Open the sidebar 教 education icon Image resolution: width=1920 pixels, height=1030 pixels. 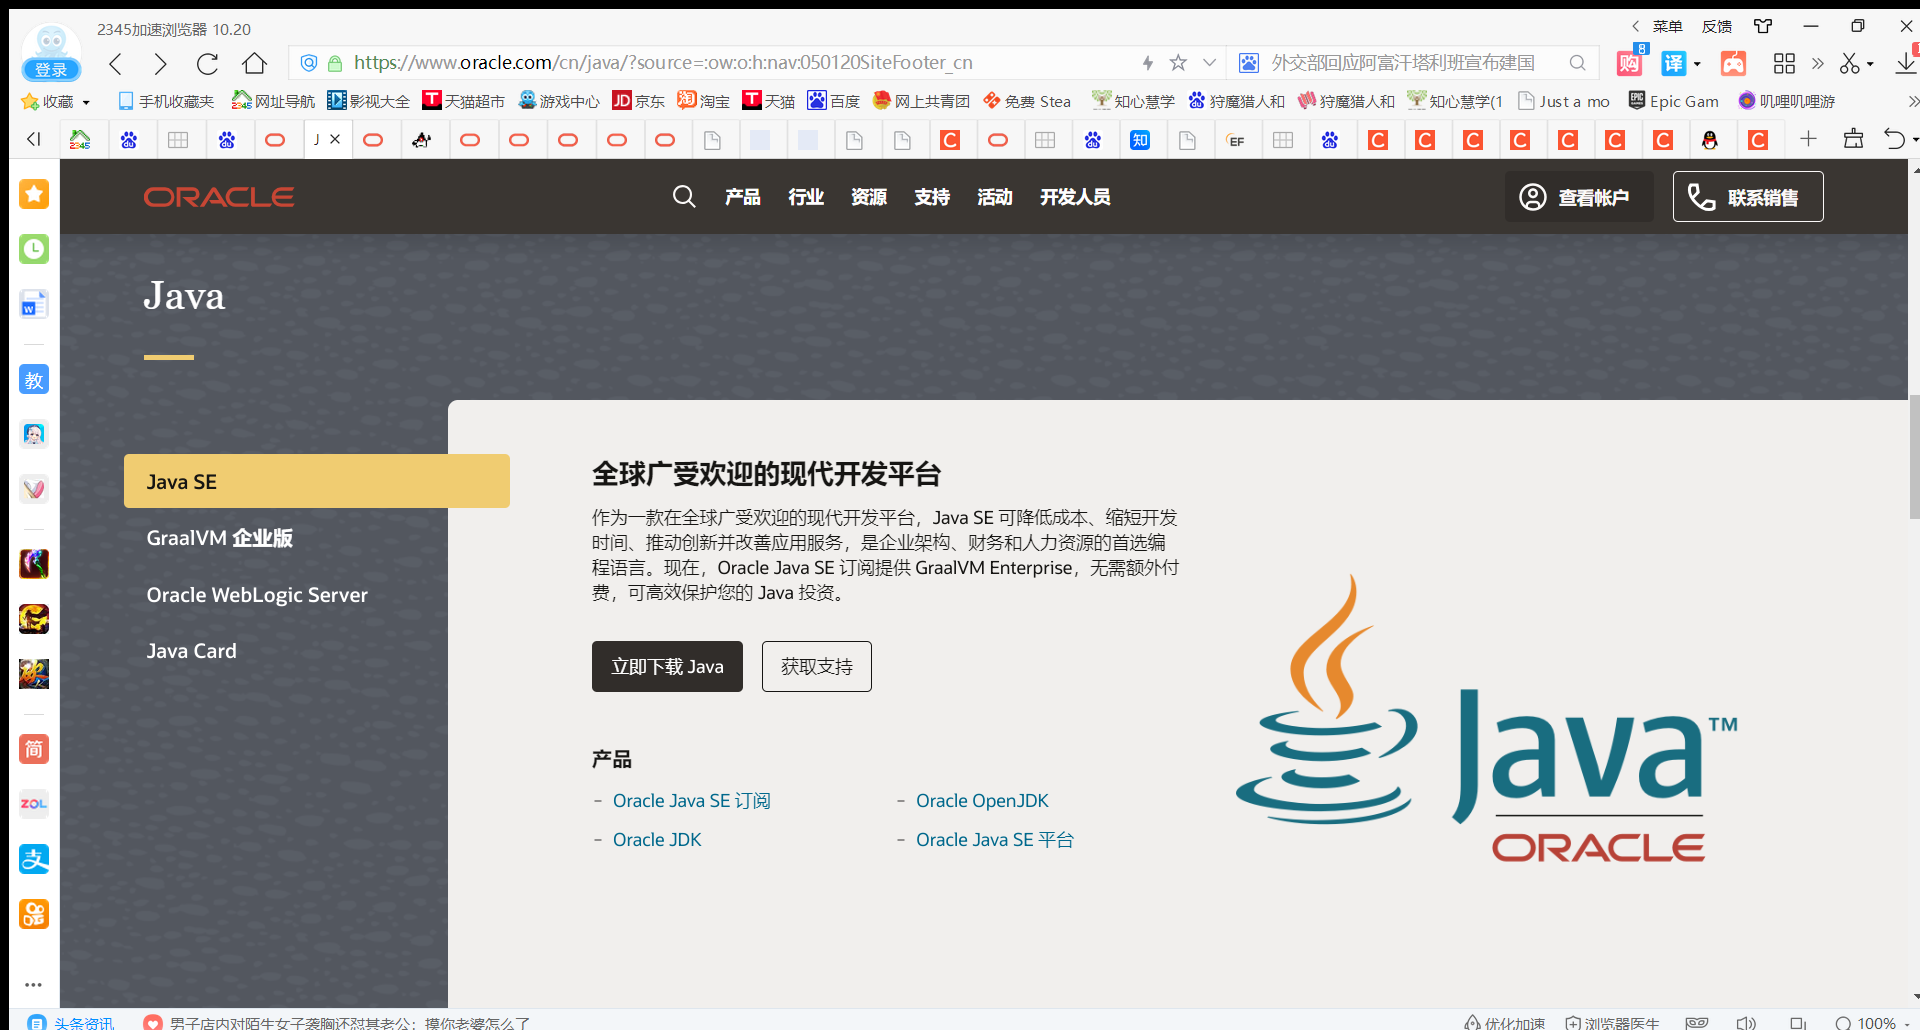34,379
